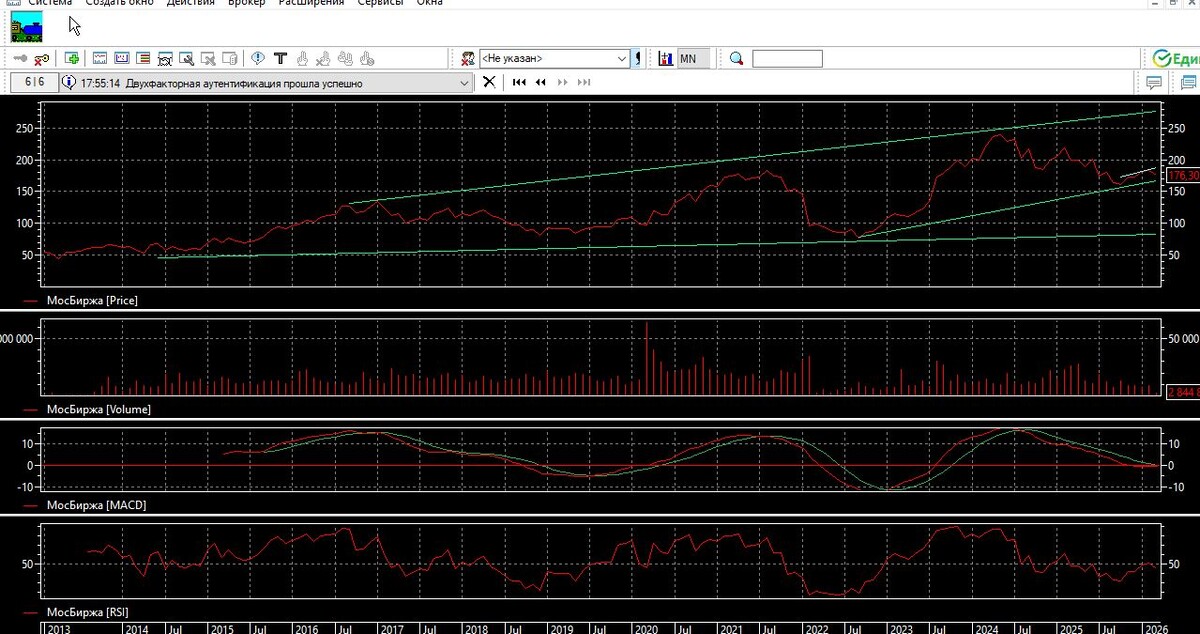Select the bold T text tool
The height and width of the screenshot is (634, 1200).
[x=280, y=59]
